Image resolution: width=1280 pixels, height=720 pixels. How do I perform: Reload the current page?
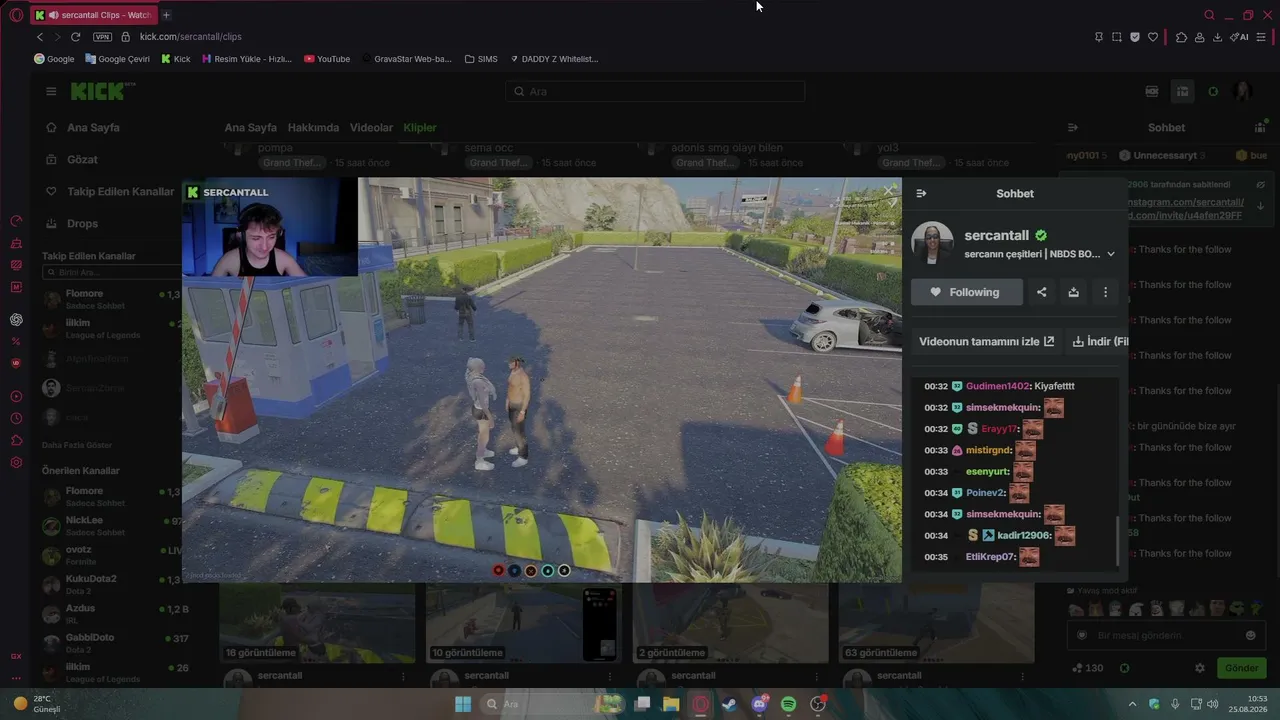click(75, 37)
